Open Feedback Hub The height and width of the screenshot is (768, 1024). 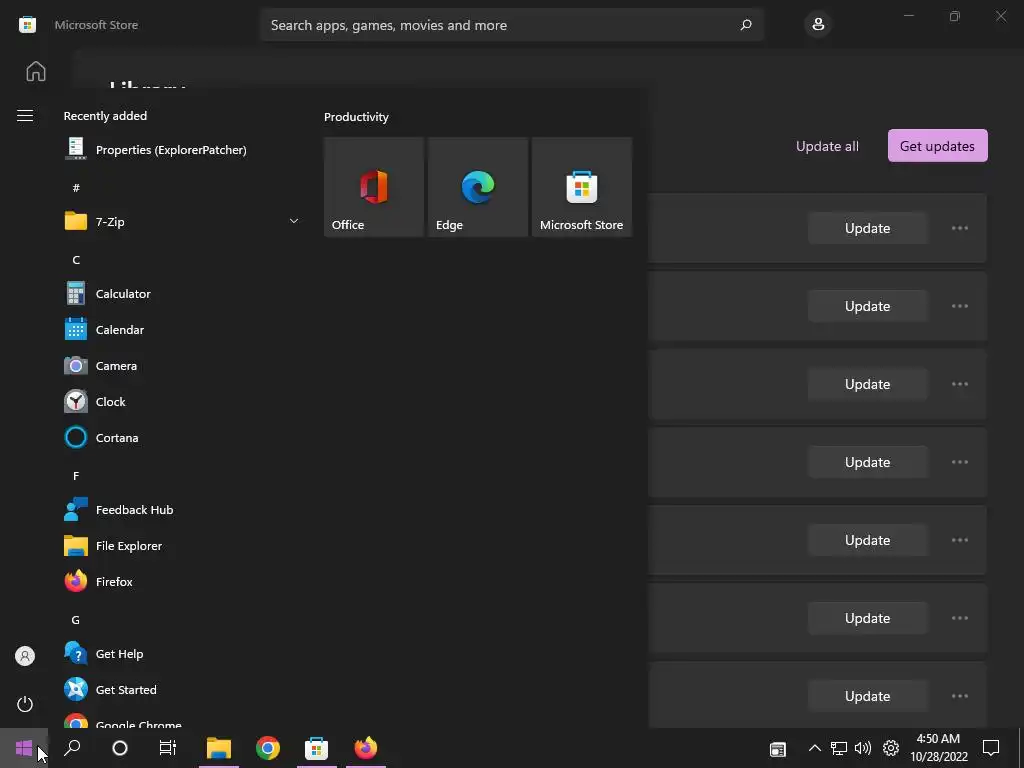(x=181, y=510)
